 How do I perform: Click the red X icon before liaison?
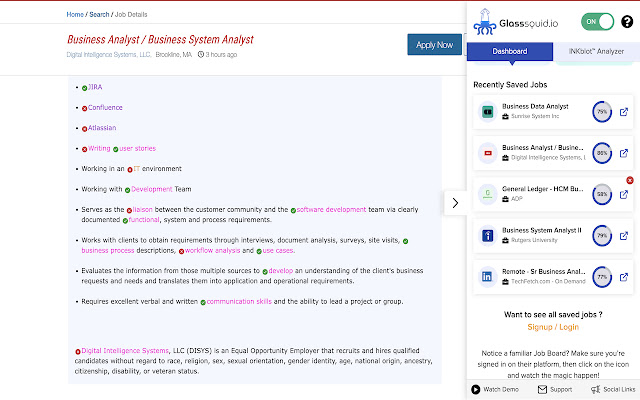129,210
